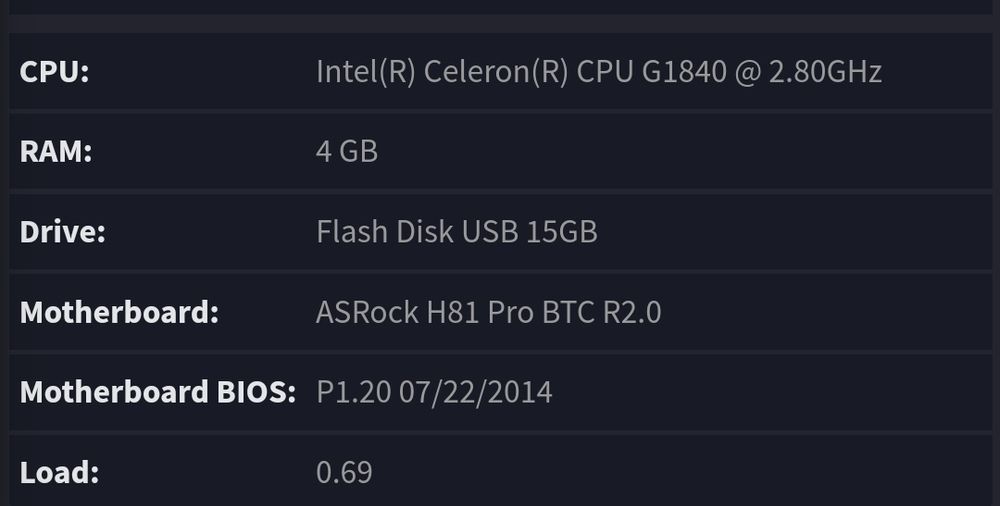This screenshot has height=506, width=1000.
Task: Select the 4 GB memory value
Action: click(x=347, y=152)
